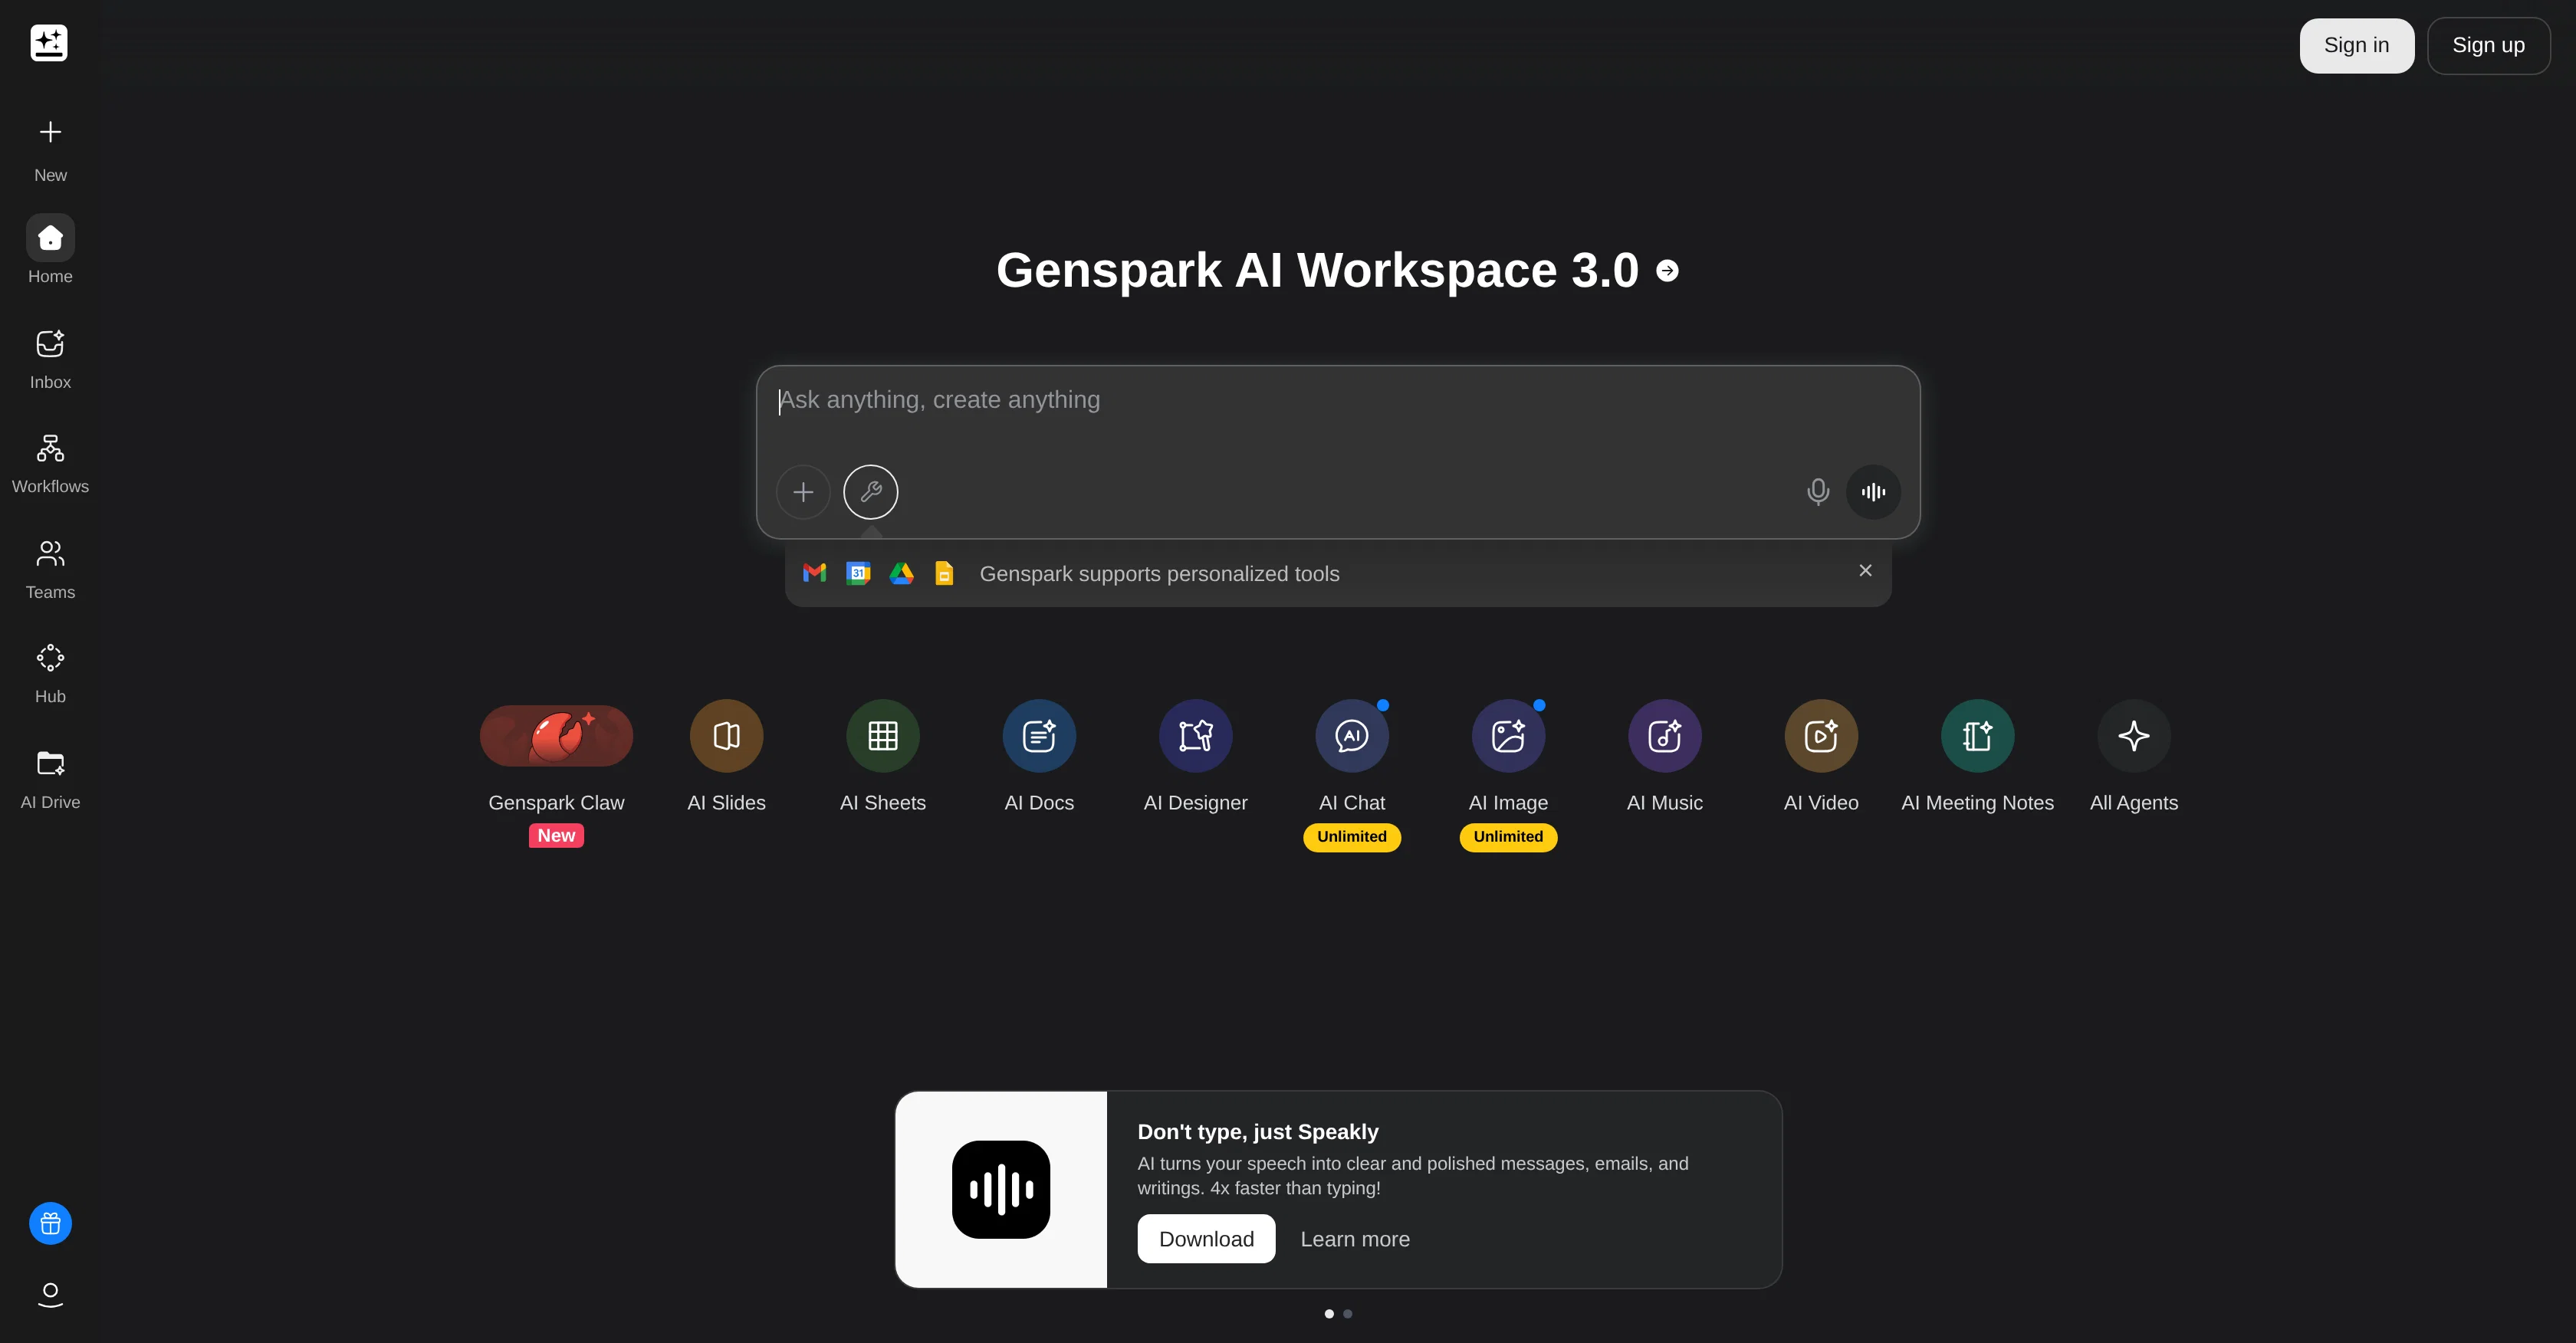Open the user profile icon
2576x1343 pixels.
(x=50, y=1294)
